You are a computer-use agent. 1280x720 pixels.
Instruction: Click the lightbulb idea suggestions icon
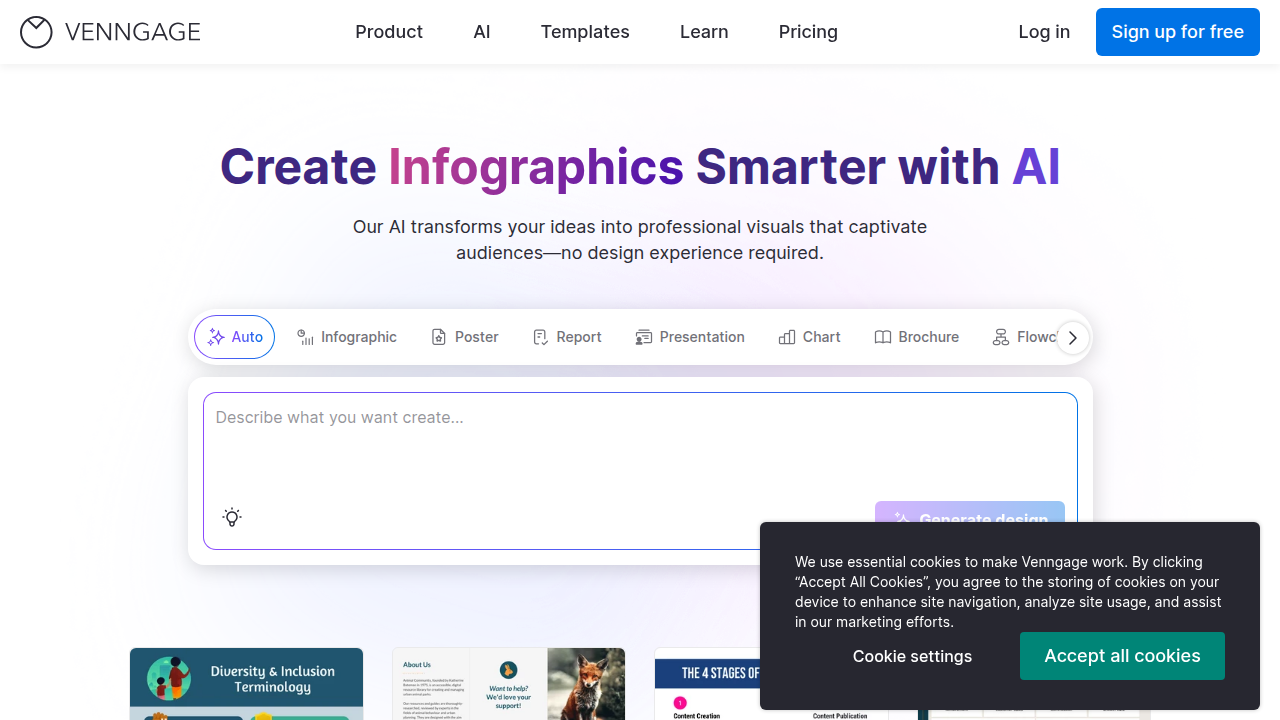[232, 517]
